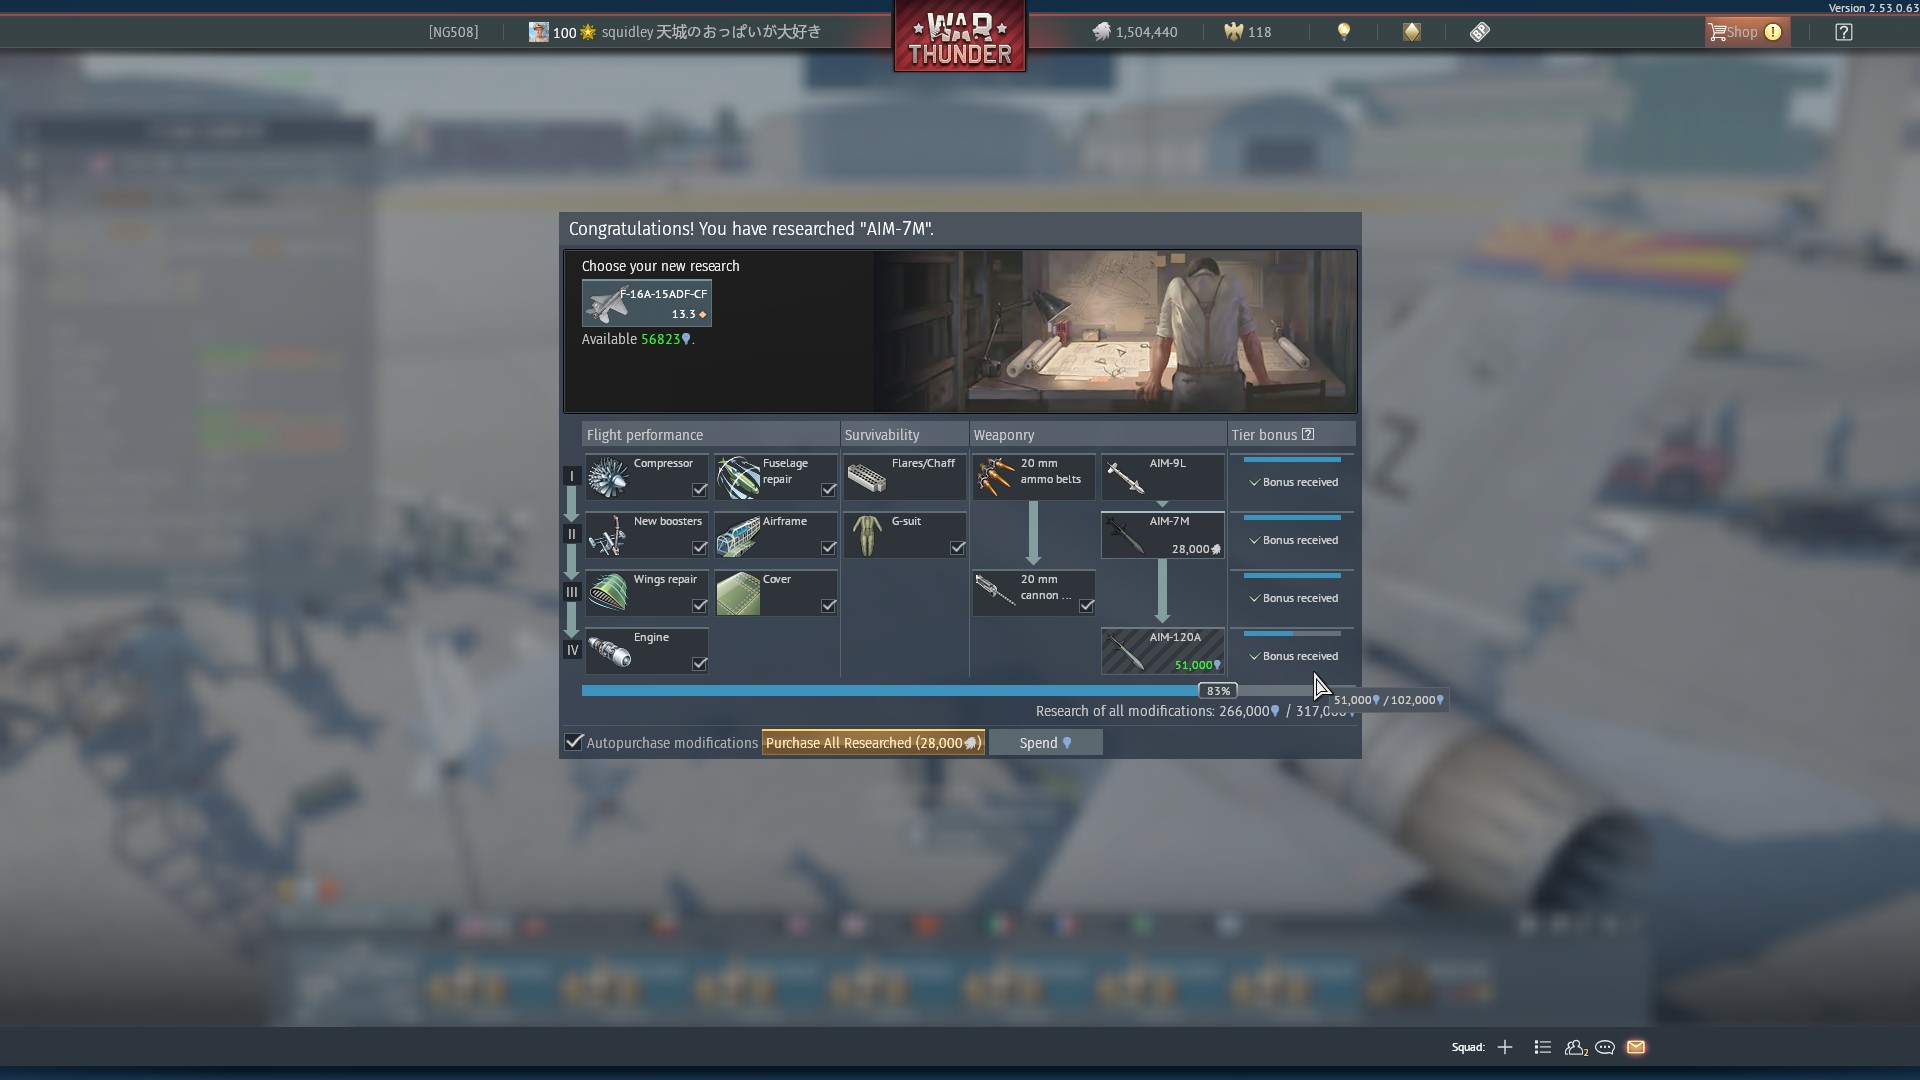Toggle Autopurchase modifications checkbox
Image resolution: width=1920 pixels, height=1080 pixels.
tap(574, 742)
